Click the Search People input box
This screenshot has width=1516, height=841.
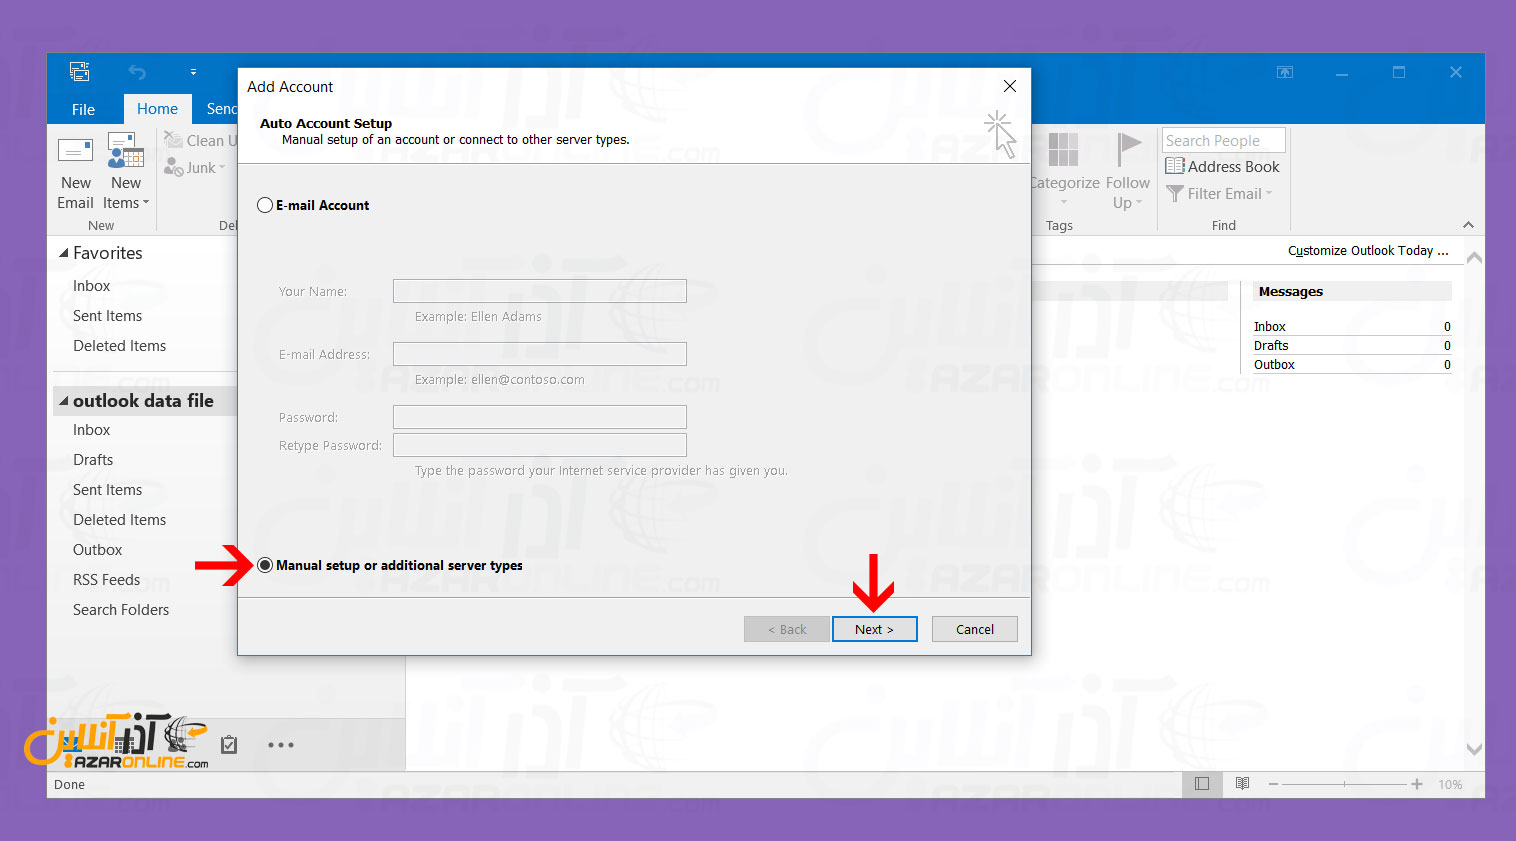click(x=1222, y=141)
